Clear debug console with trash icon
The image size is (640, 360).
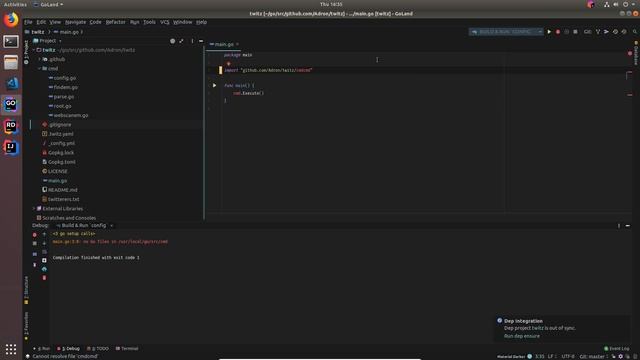click(44, 278)
